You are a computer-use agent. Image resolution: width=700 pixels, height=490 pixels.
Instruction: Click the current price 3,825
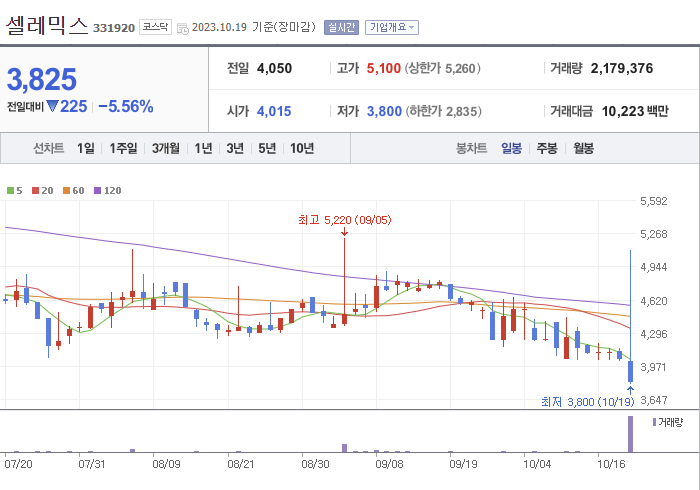coord(42,79)
